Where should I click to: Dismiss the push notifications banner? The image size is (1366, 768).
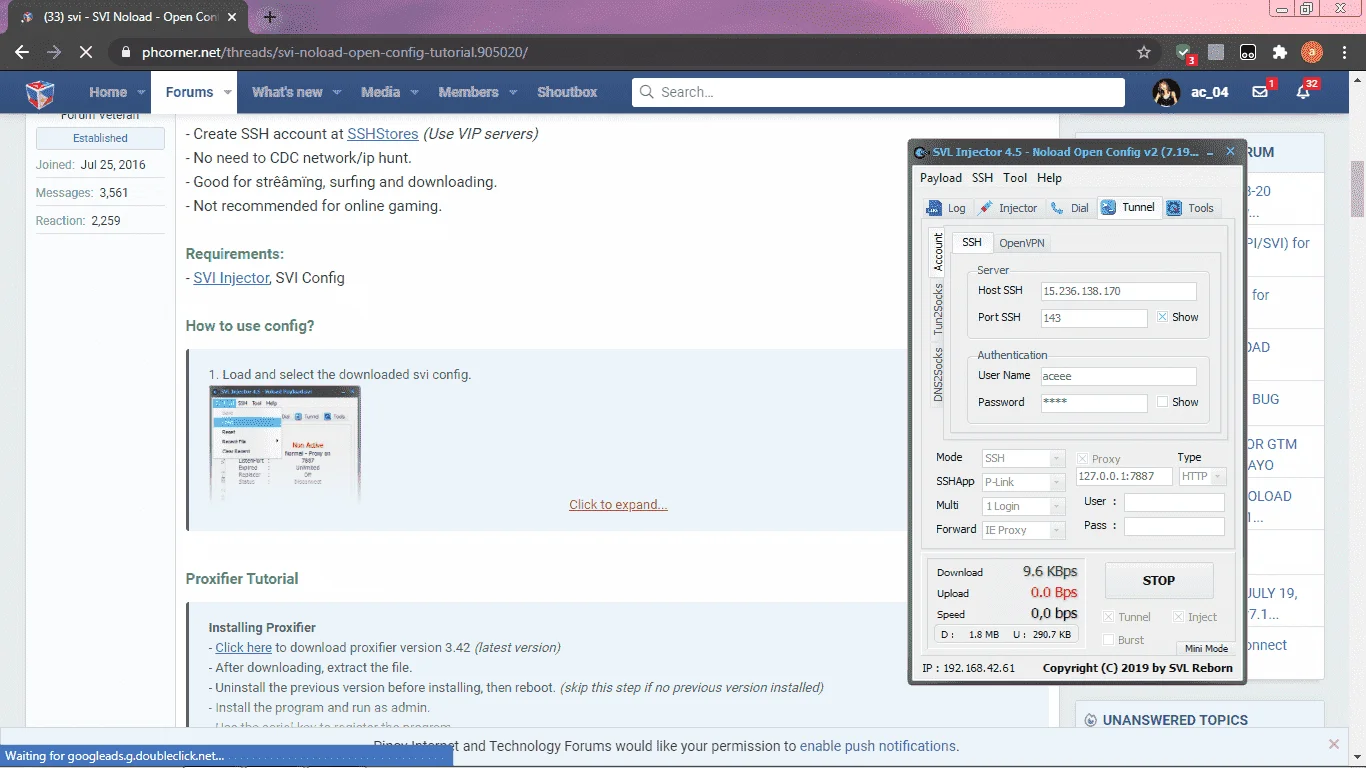[x=1334, y=744]
